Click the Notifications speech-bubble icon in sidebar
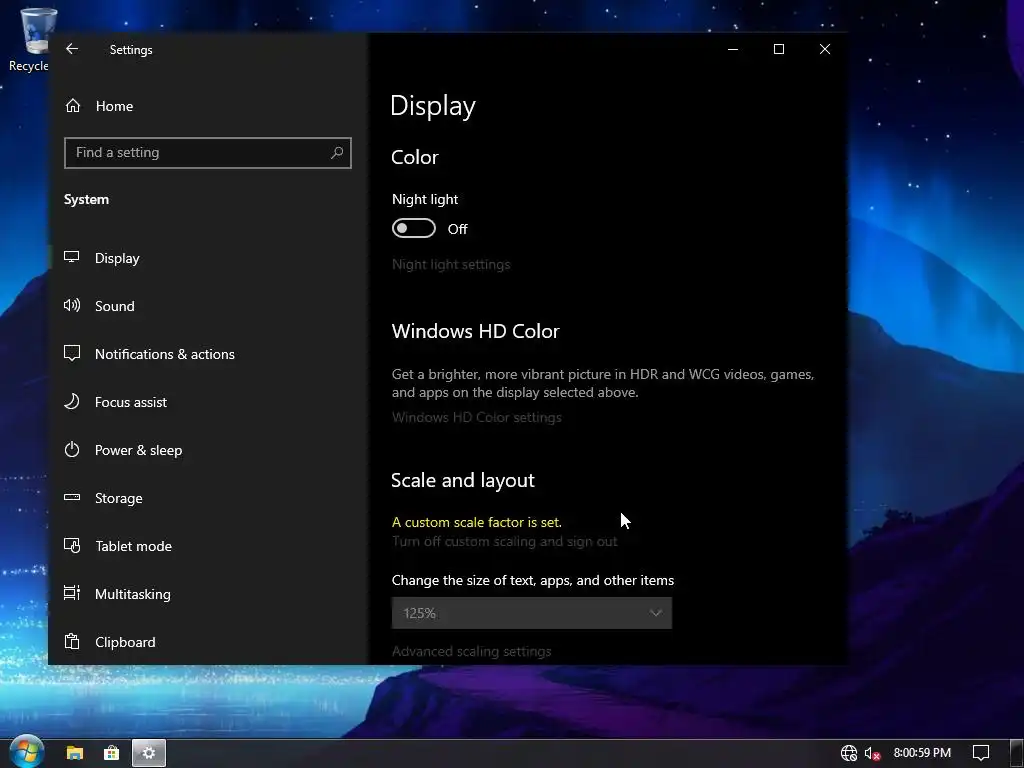 pos(72,353)
